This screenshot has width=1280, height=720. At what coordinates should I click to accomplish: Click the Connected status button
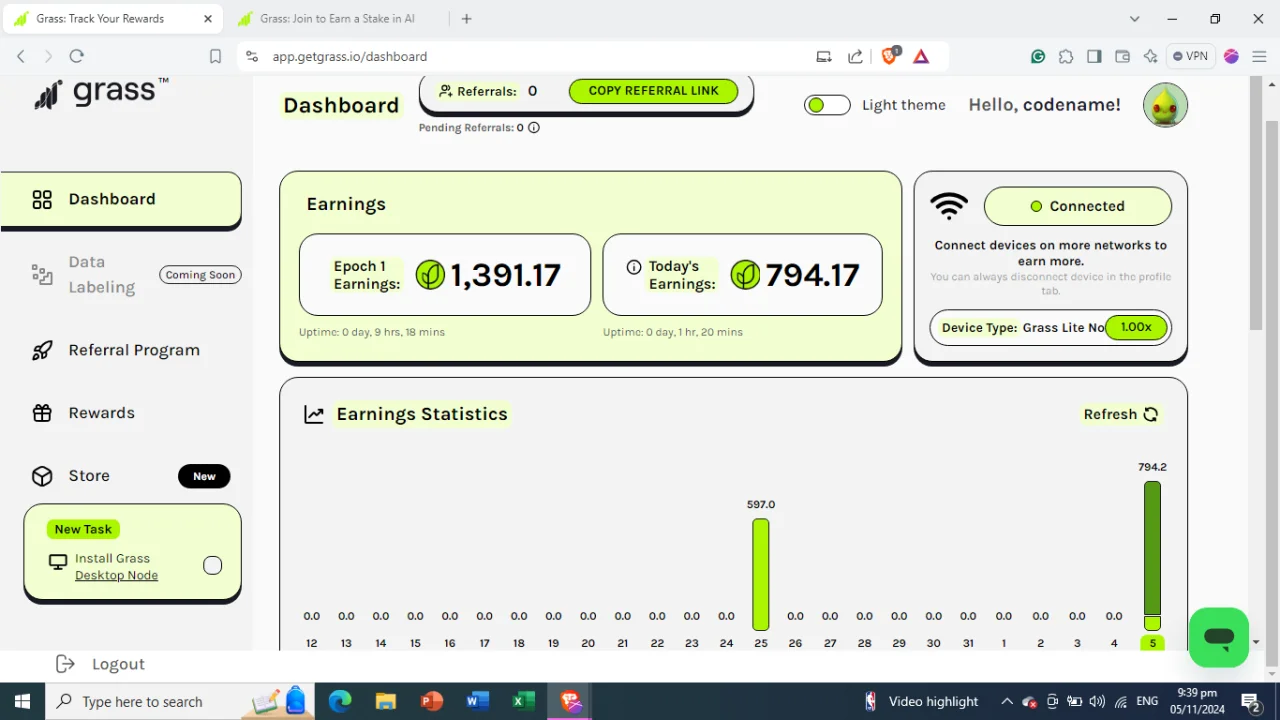1077,206
